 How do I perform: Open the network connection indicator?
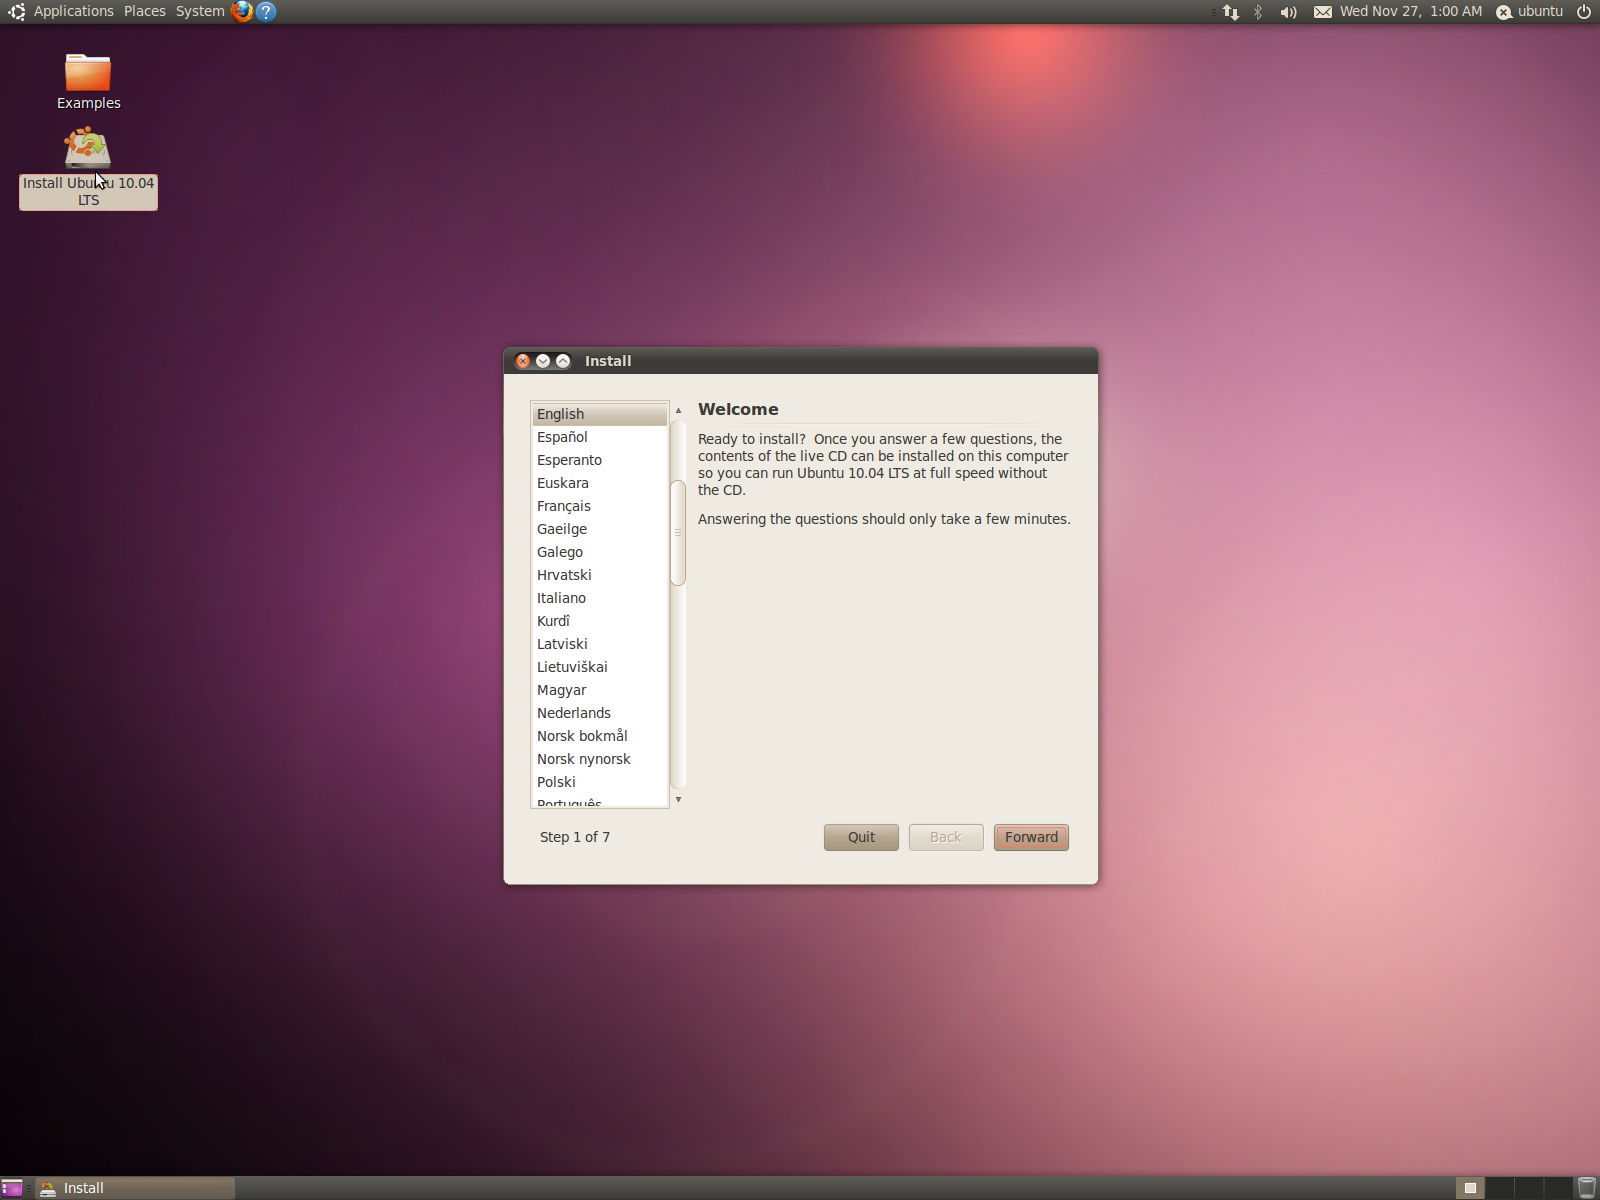point(1231,11)
